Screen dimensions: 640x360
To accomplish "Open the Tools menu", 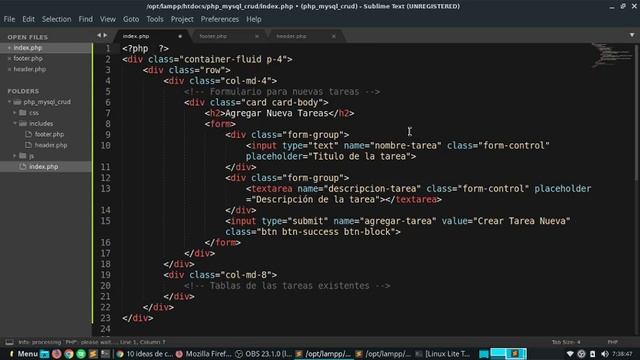I will tap(155, 19).
